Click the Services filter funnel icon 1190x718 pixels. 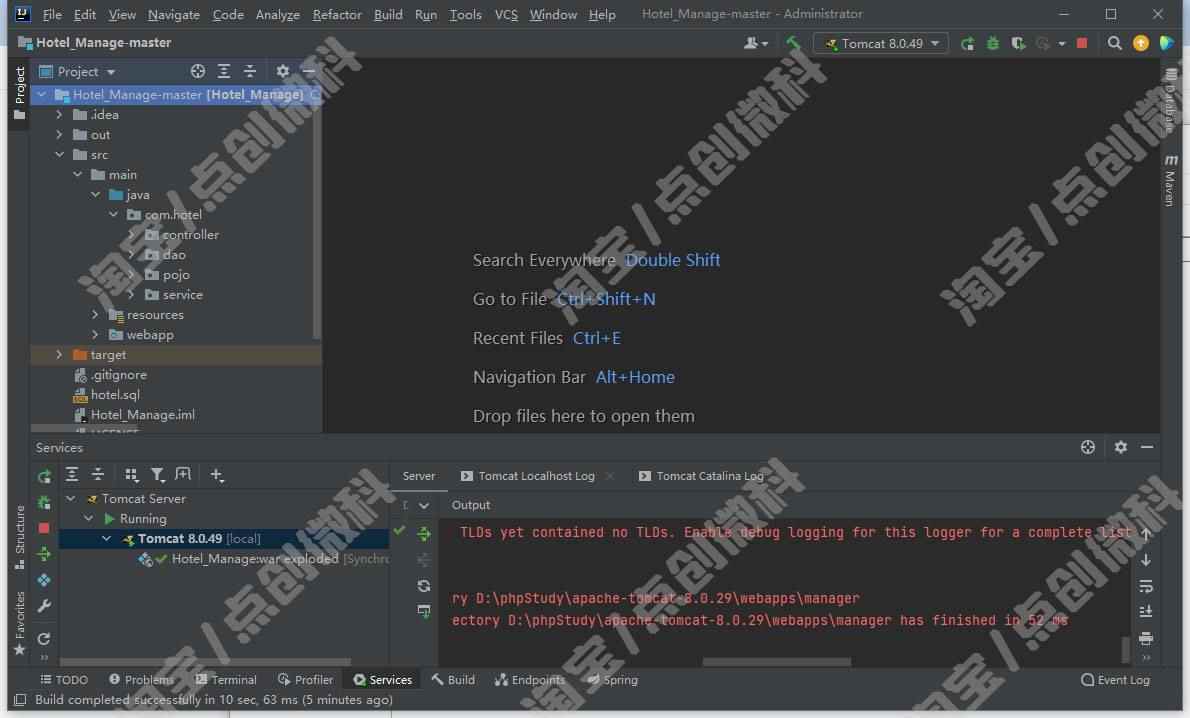[157, 474]
